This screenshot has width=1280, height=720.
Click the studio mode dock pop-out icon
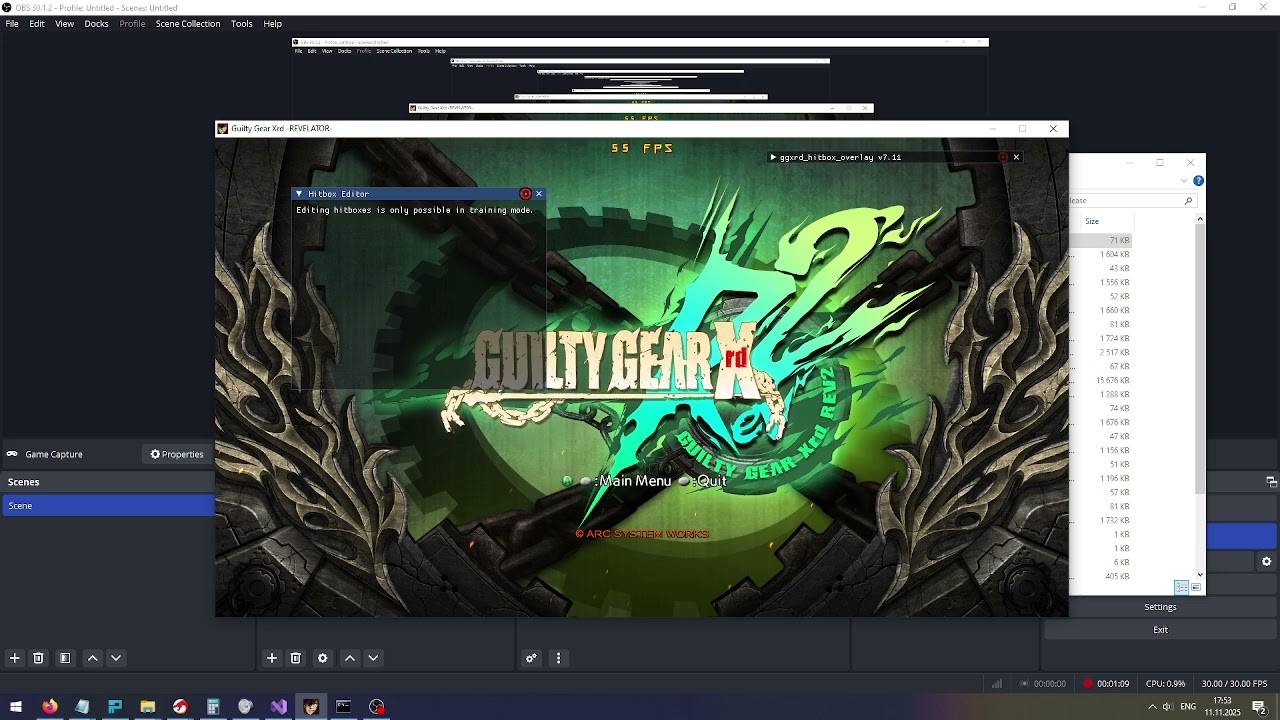1272,482
